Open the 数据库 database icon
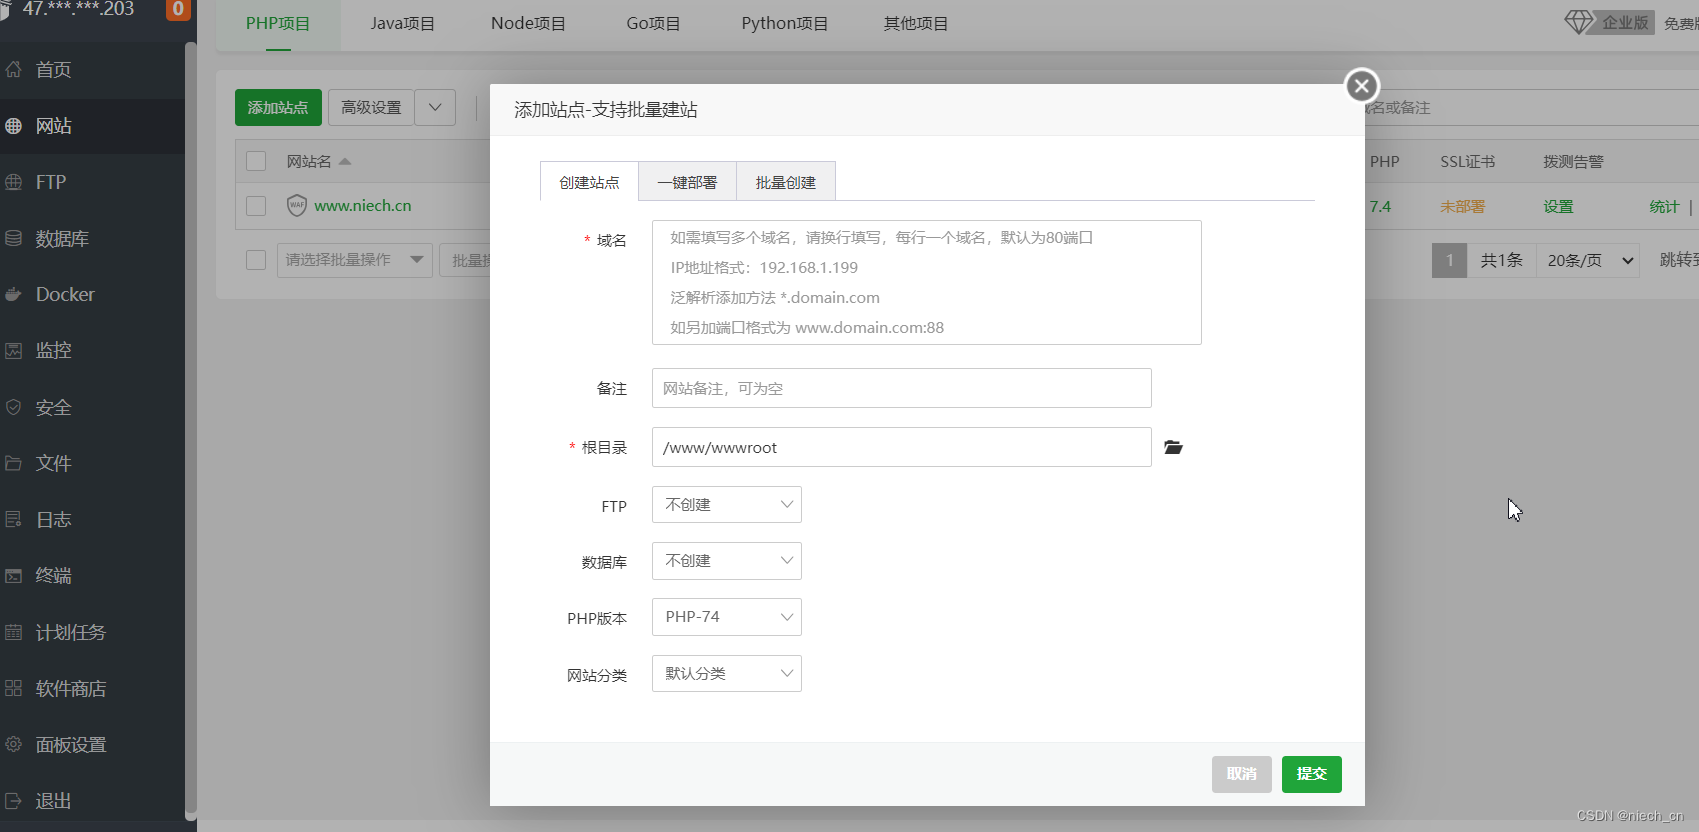1699x832 pixels. tap(14, 238)
